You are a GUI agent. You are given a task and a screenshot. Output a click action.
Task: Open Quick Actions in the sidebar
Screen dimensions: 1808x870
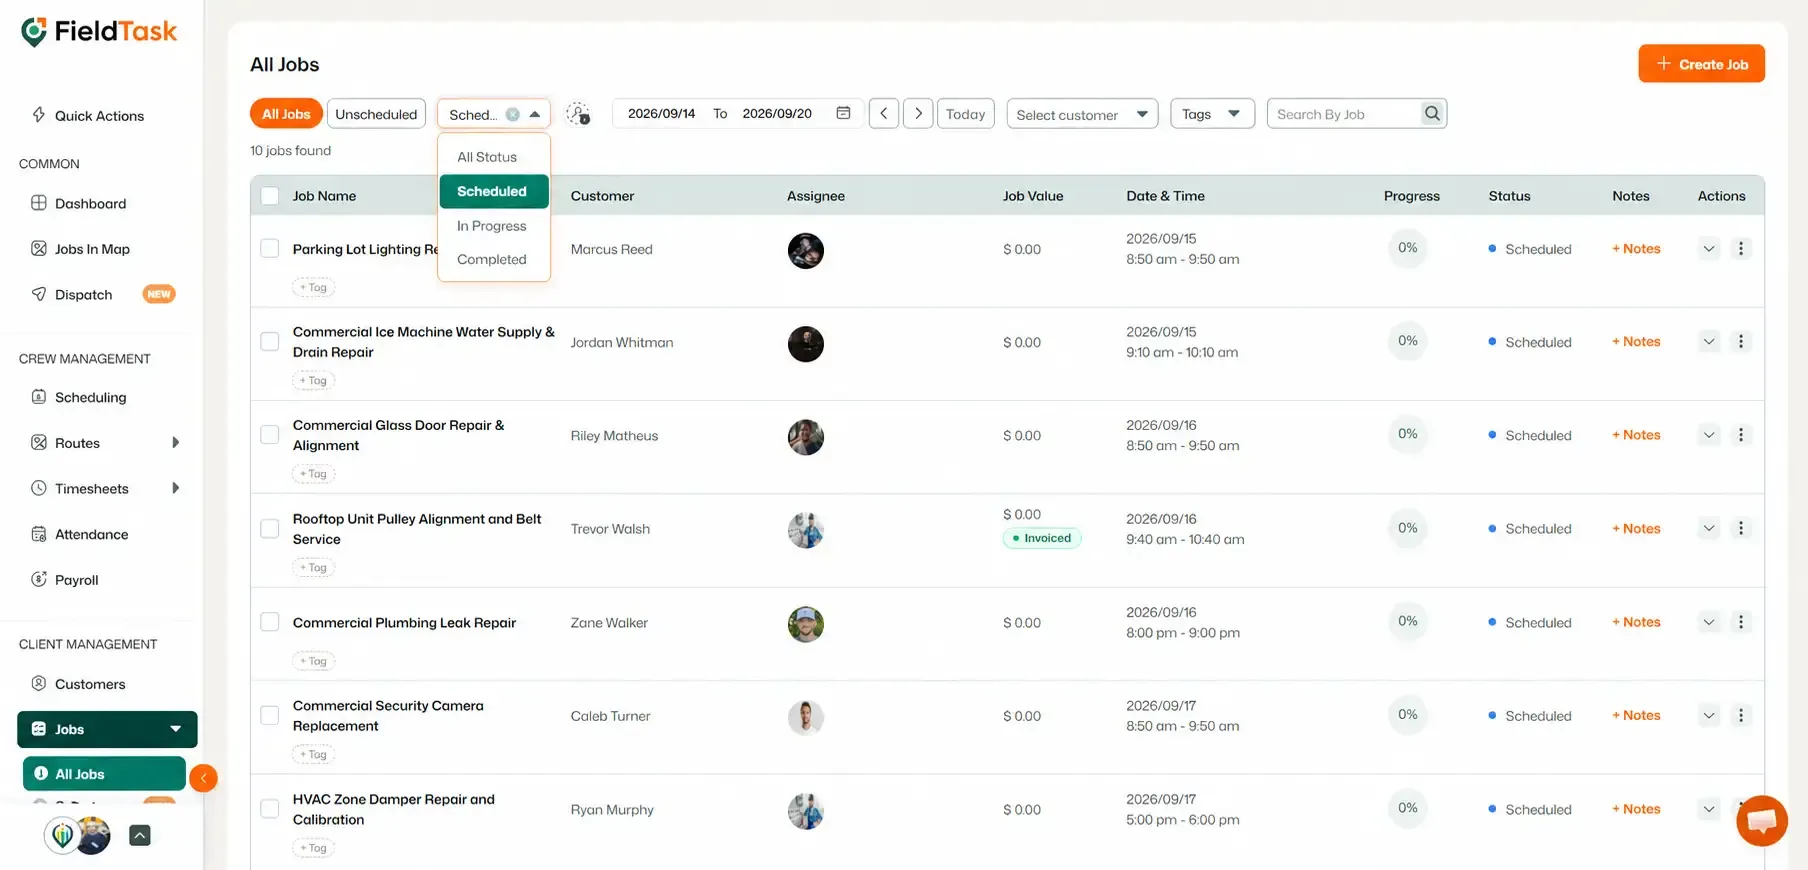pos(88,116)
